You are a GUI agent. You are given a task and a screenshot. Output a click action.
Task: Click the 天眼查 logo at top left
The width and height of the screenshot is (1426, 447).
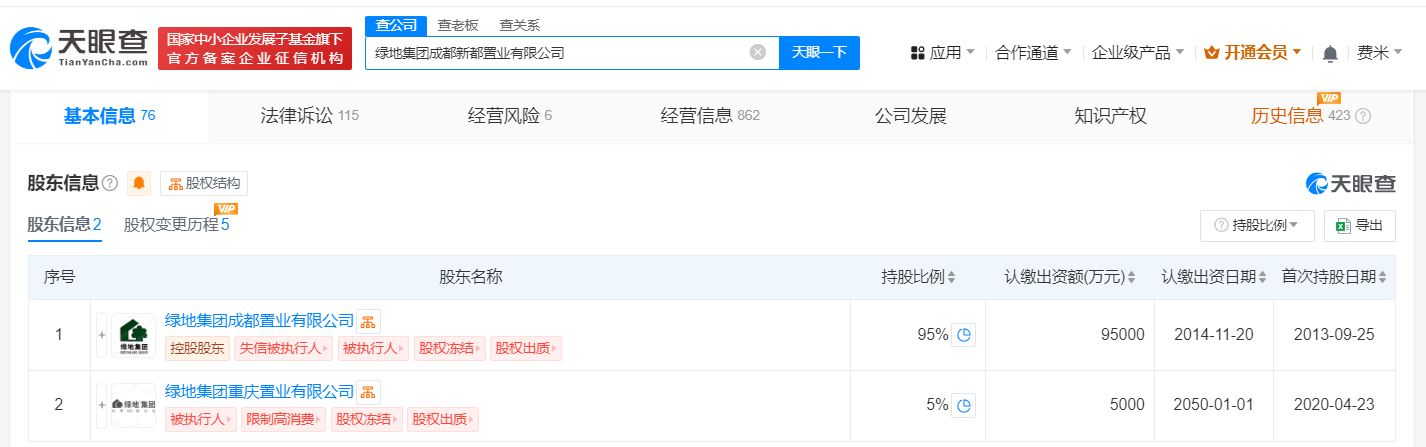pyautogui.click(x=78, y=48)
